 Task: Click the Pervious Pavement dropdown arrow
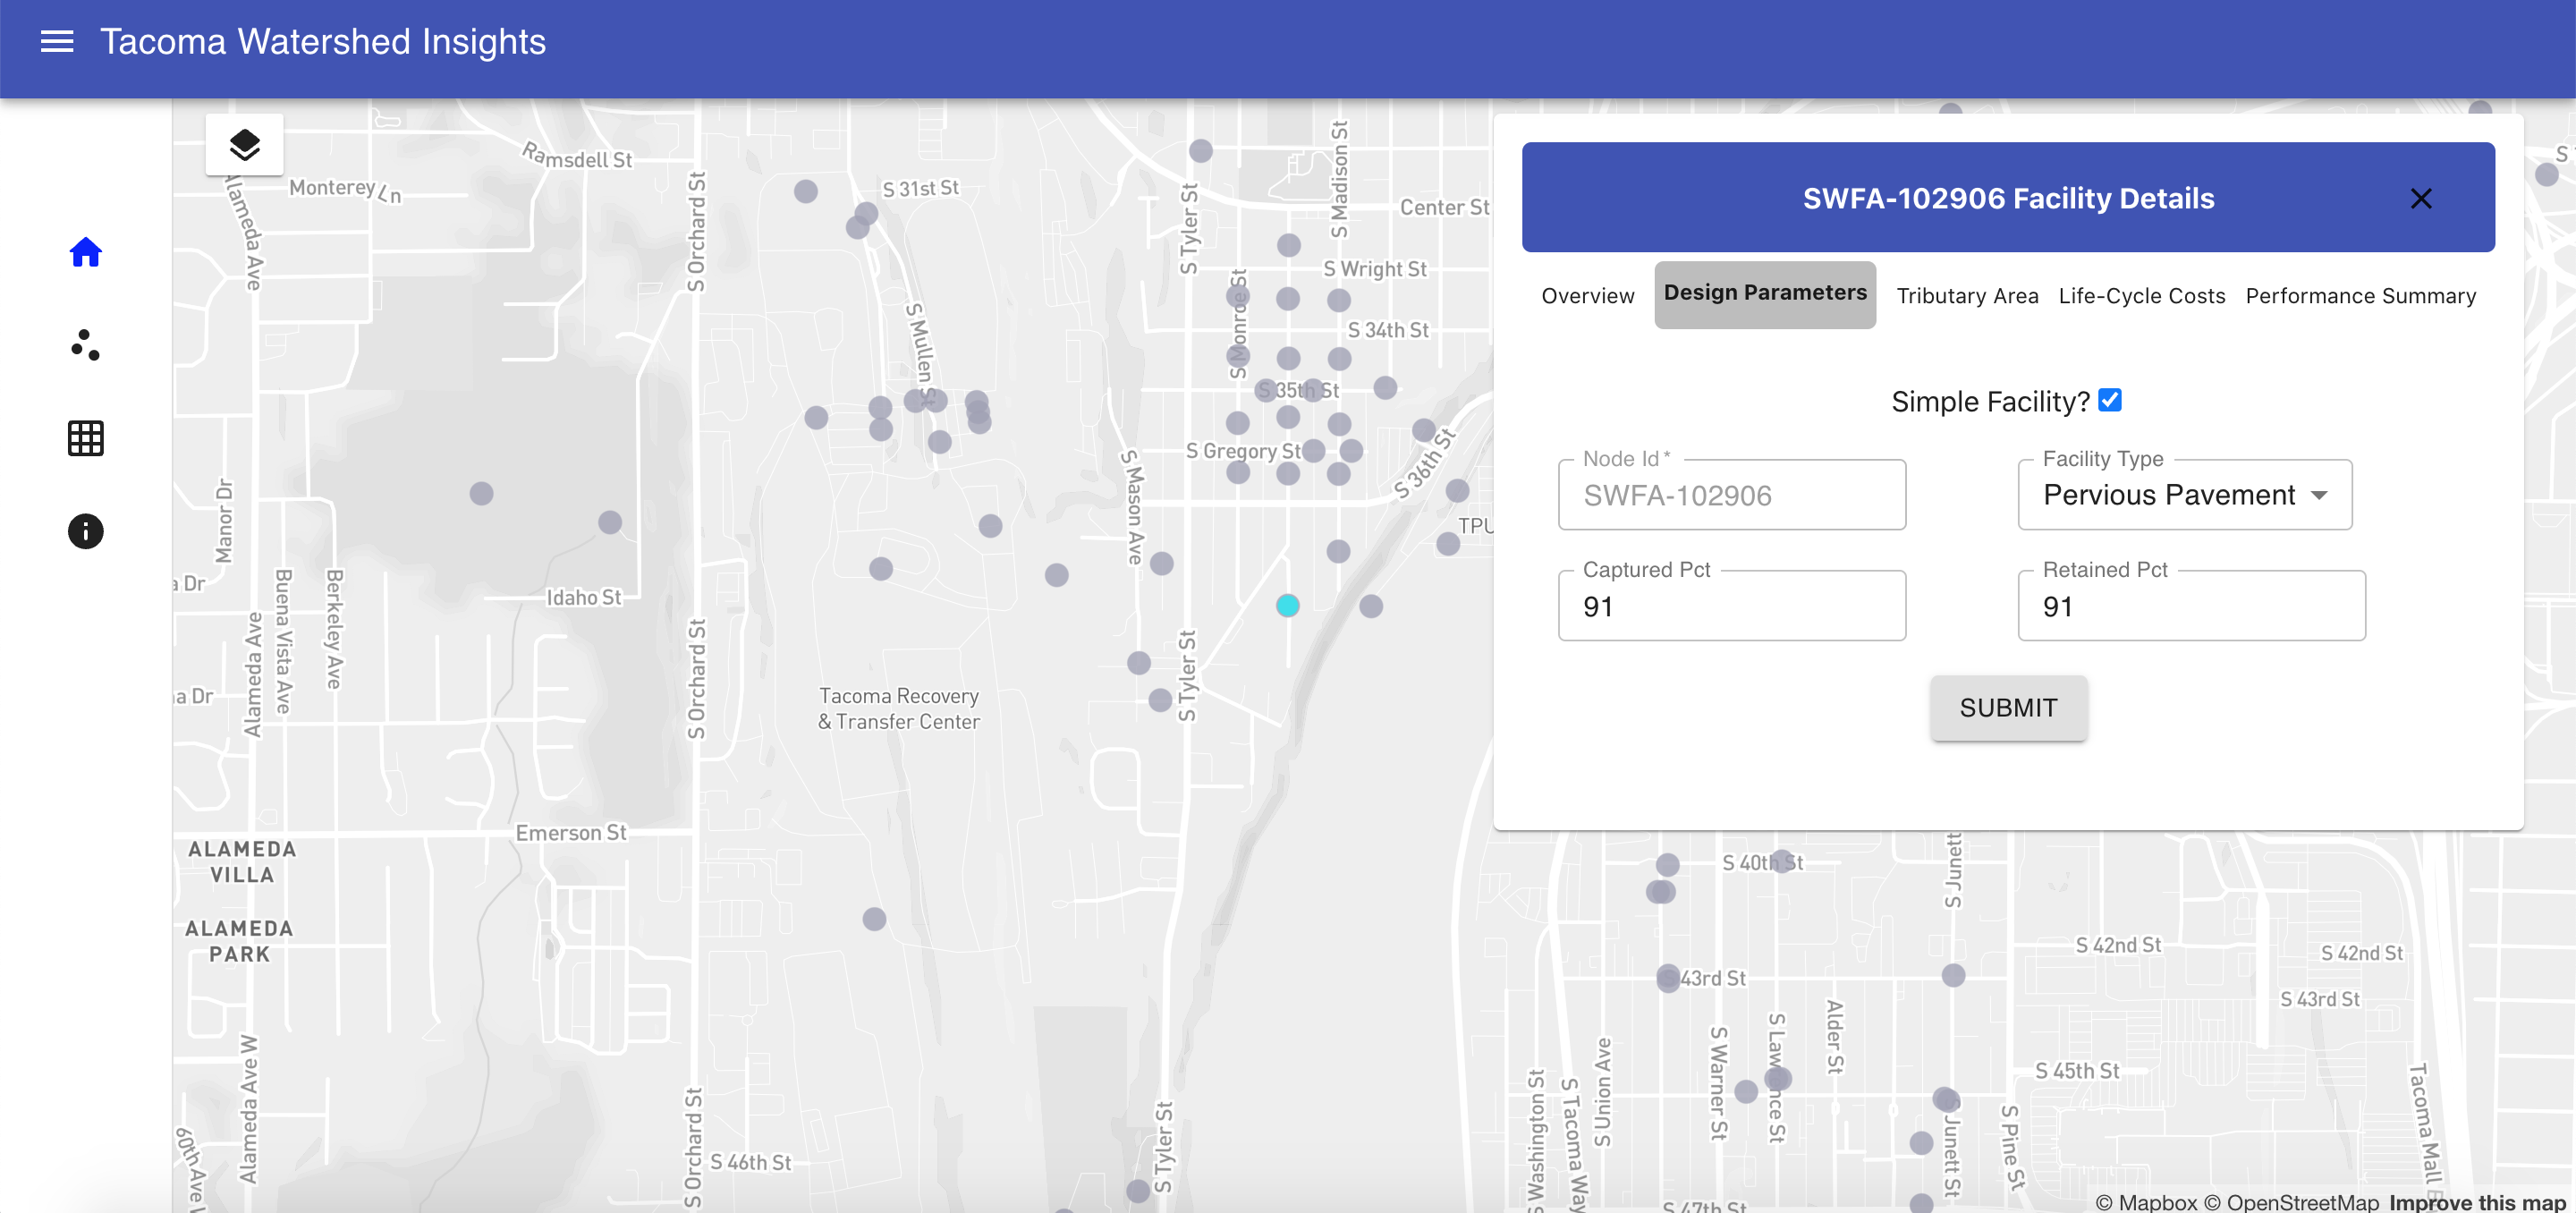coord(2319,495)
